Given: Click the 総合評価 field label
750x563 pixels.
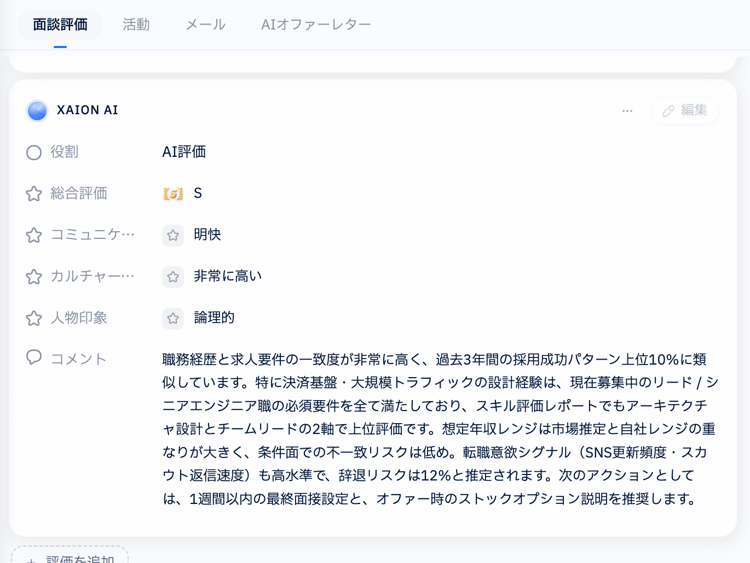Looking at the screenshot, I should (x=79, y=193).
